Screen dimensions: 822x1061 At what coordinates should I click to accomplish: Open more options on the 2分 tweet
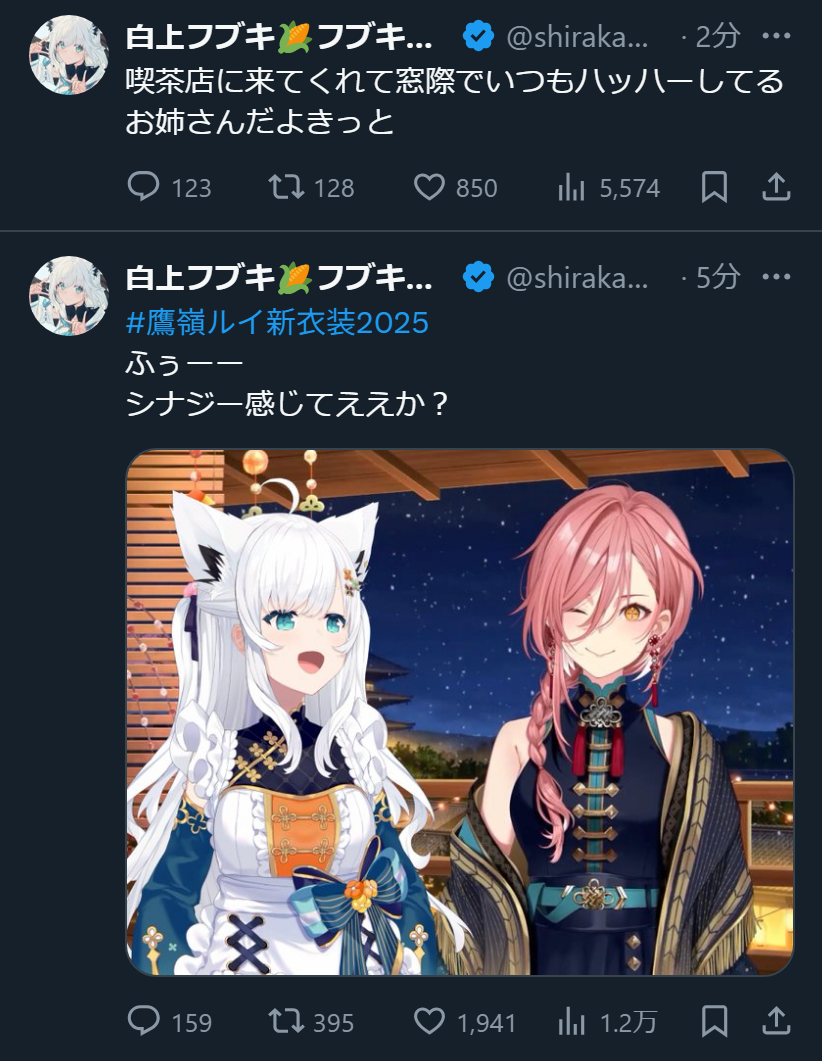776,36
